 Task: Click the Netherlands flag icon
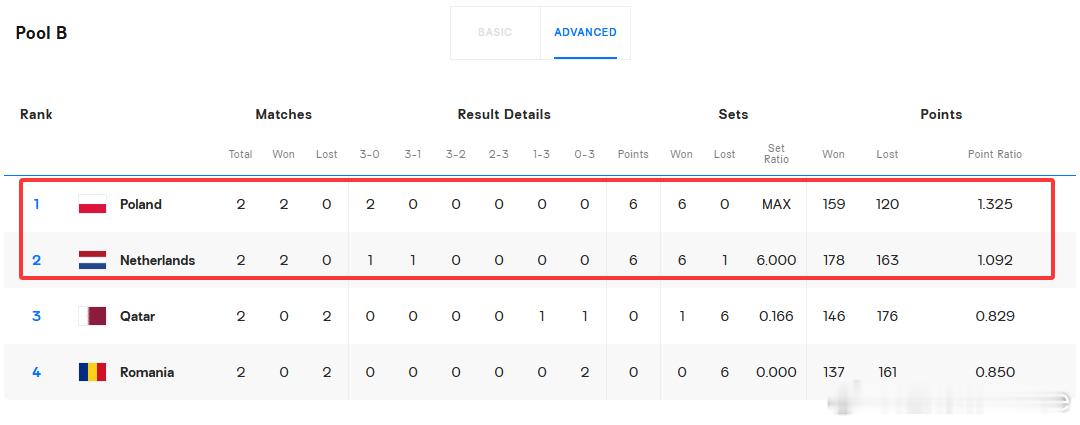[x=92, y=260]
